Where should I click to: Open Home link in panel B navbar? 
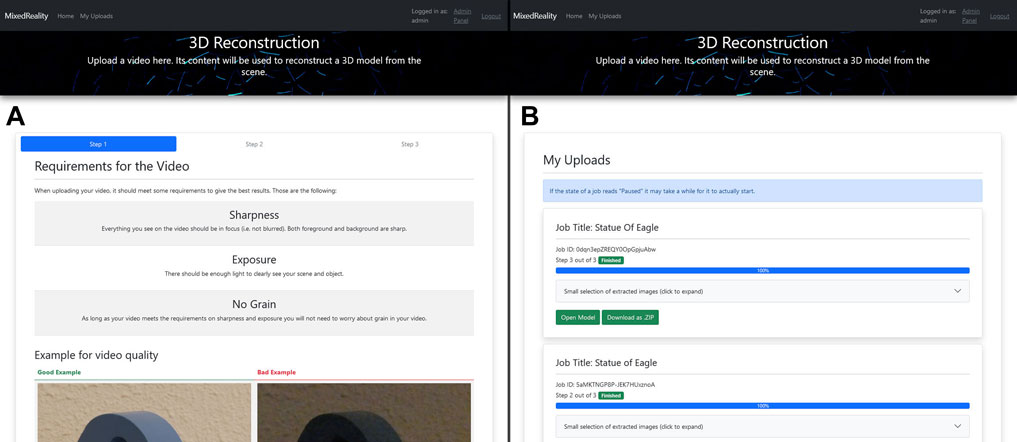(x=574, y=16)
